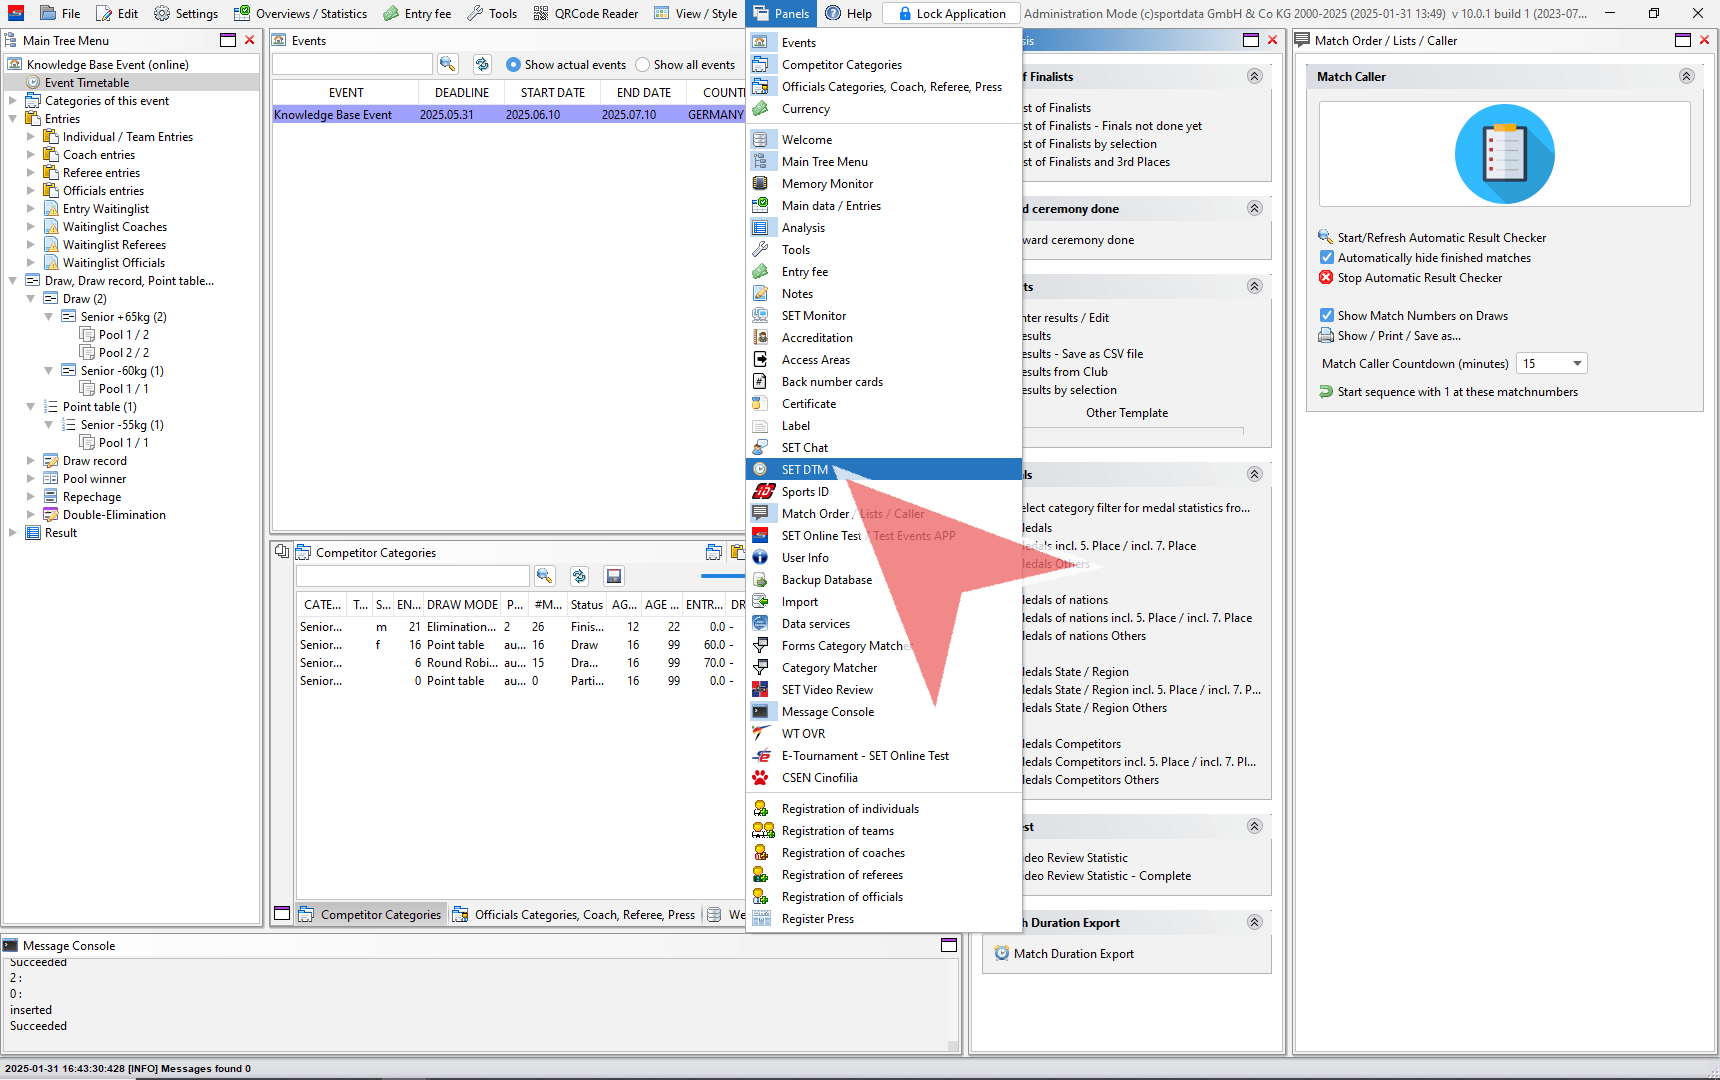
Task: Click the Sports ID icon in Panels menu
Action: (763, 491)
